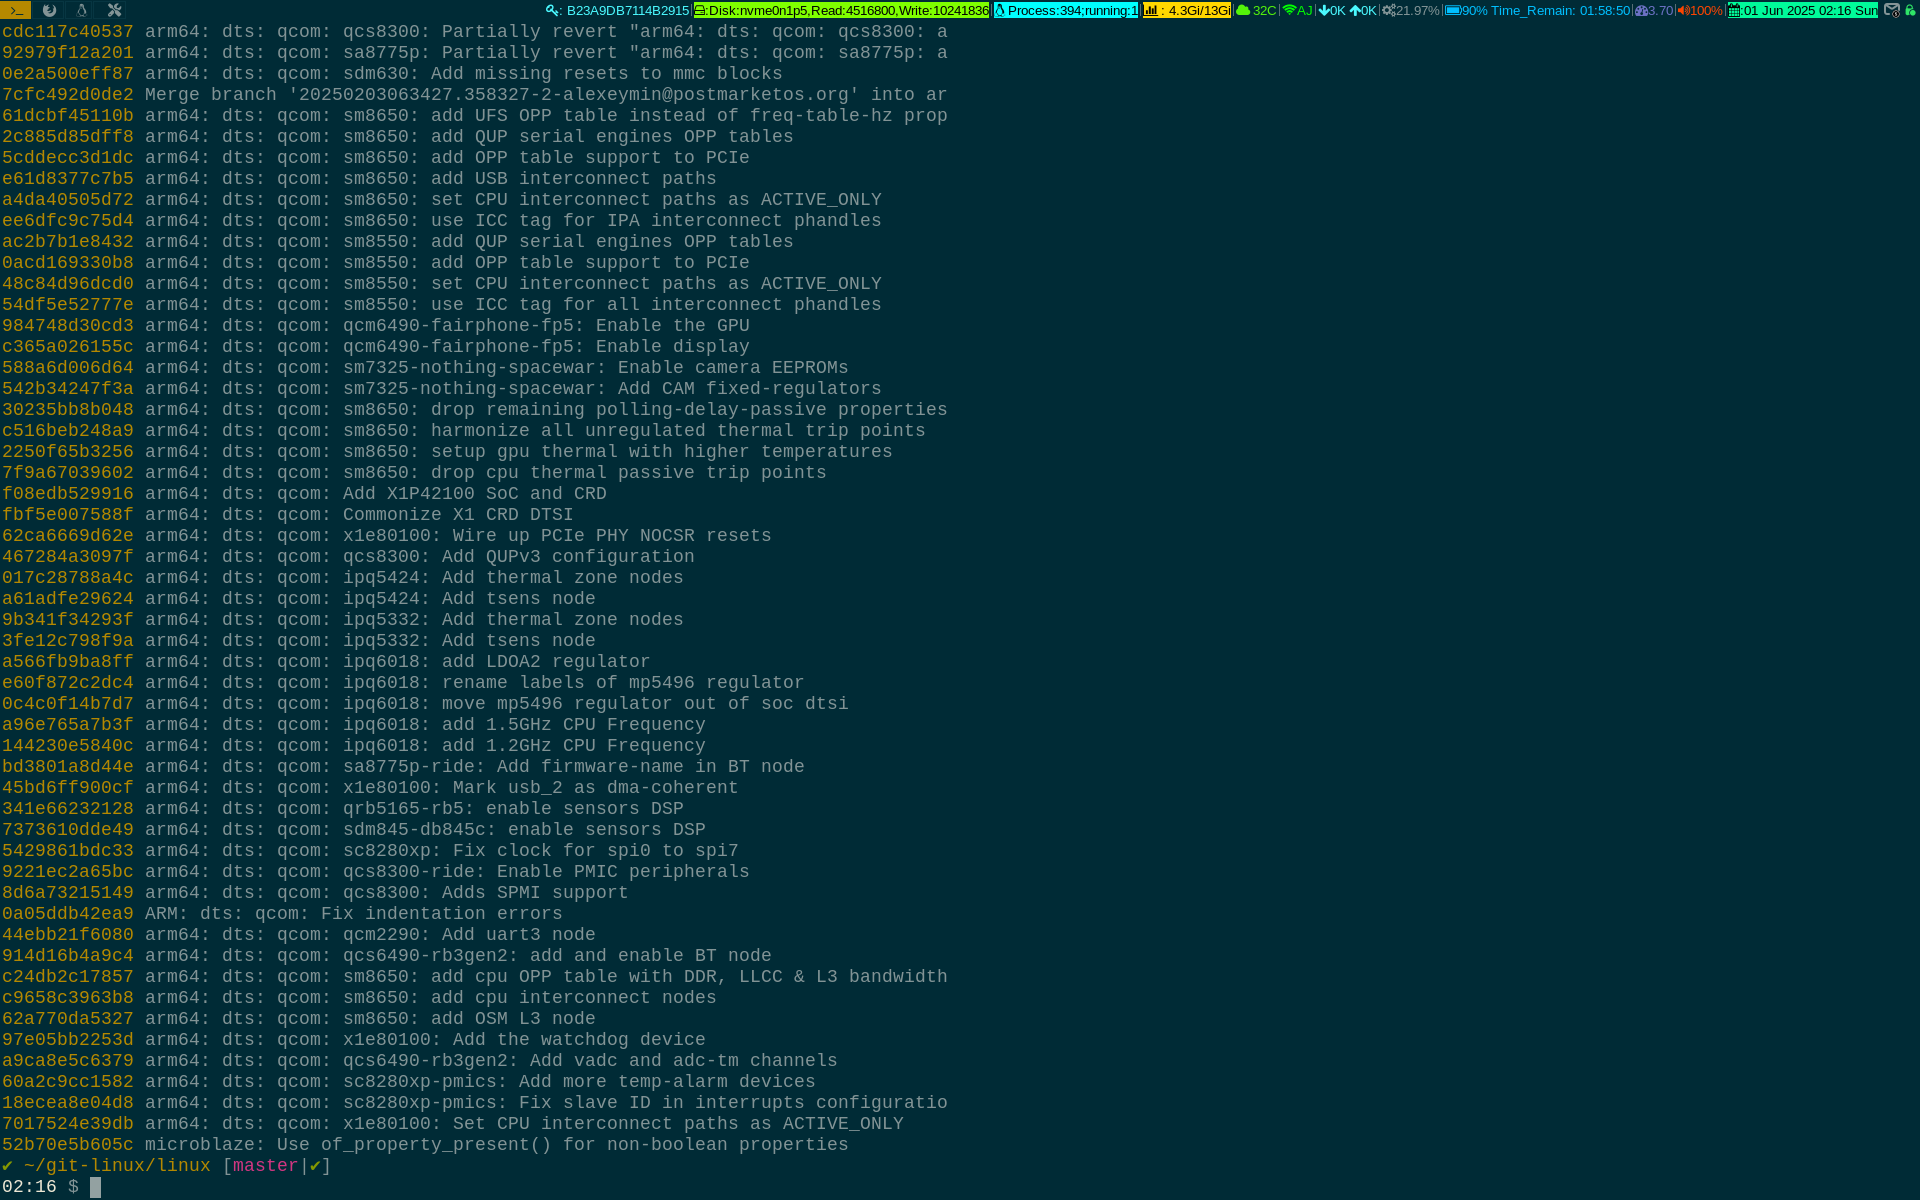Click the download arrow network icon
1920x1200 pixels.
tap(1324, 11)
